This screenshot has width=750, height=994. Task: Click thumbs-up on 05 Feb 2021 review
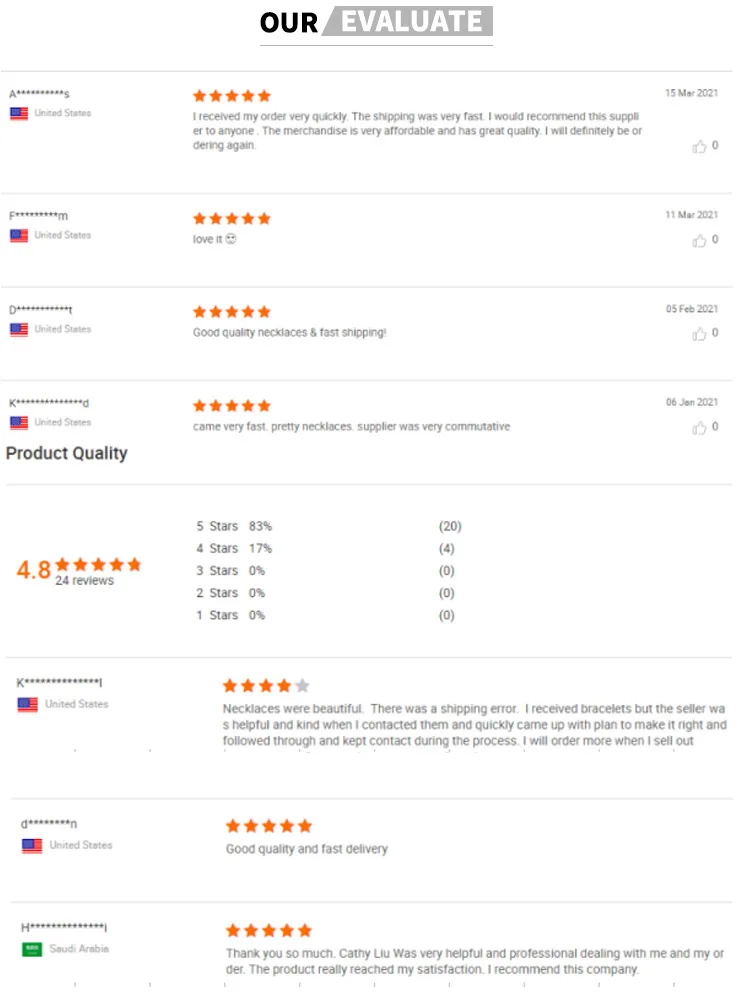(x=699, y=334)
